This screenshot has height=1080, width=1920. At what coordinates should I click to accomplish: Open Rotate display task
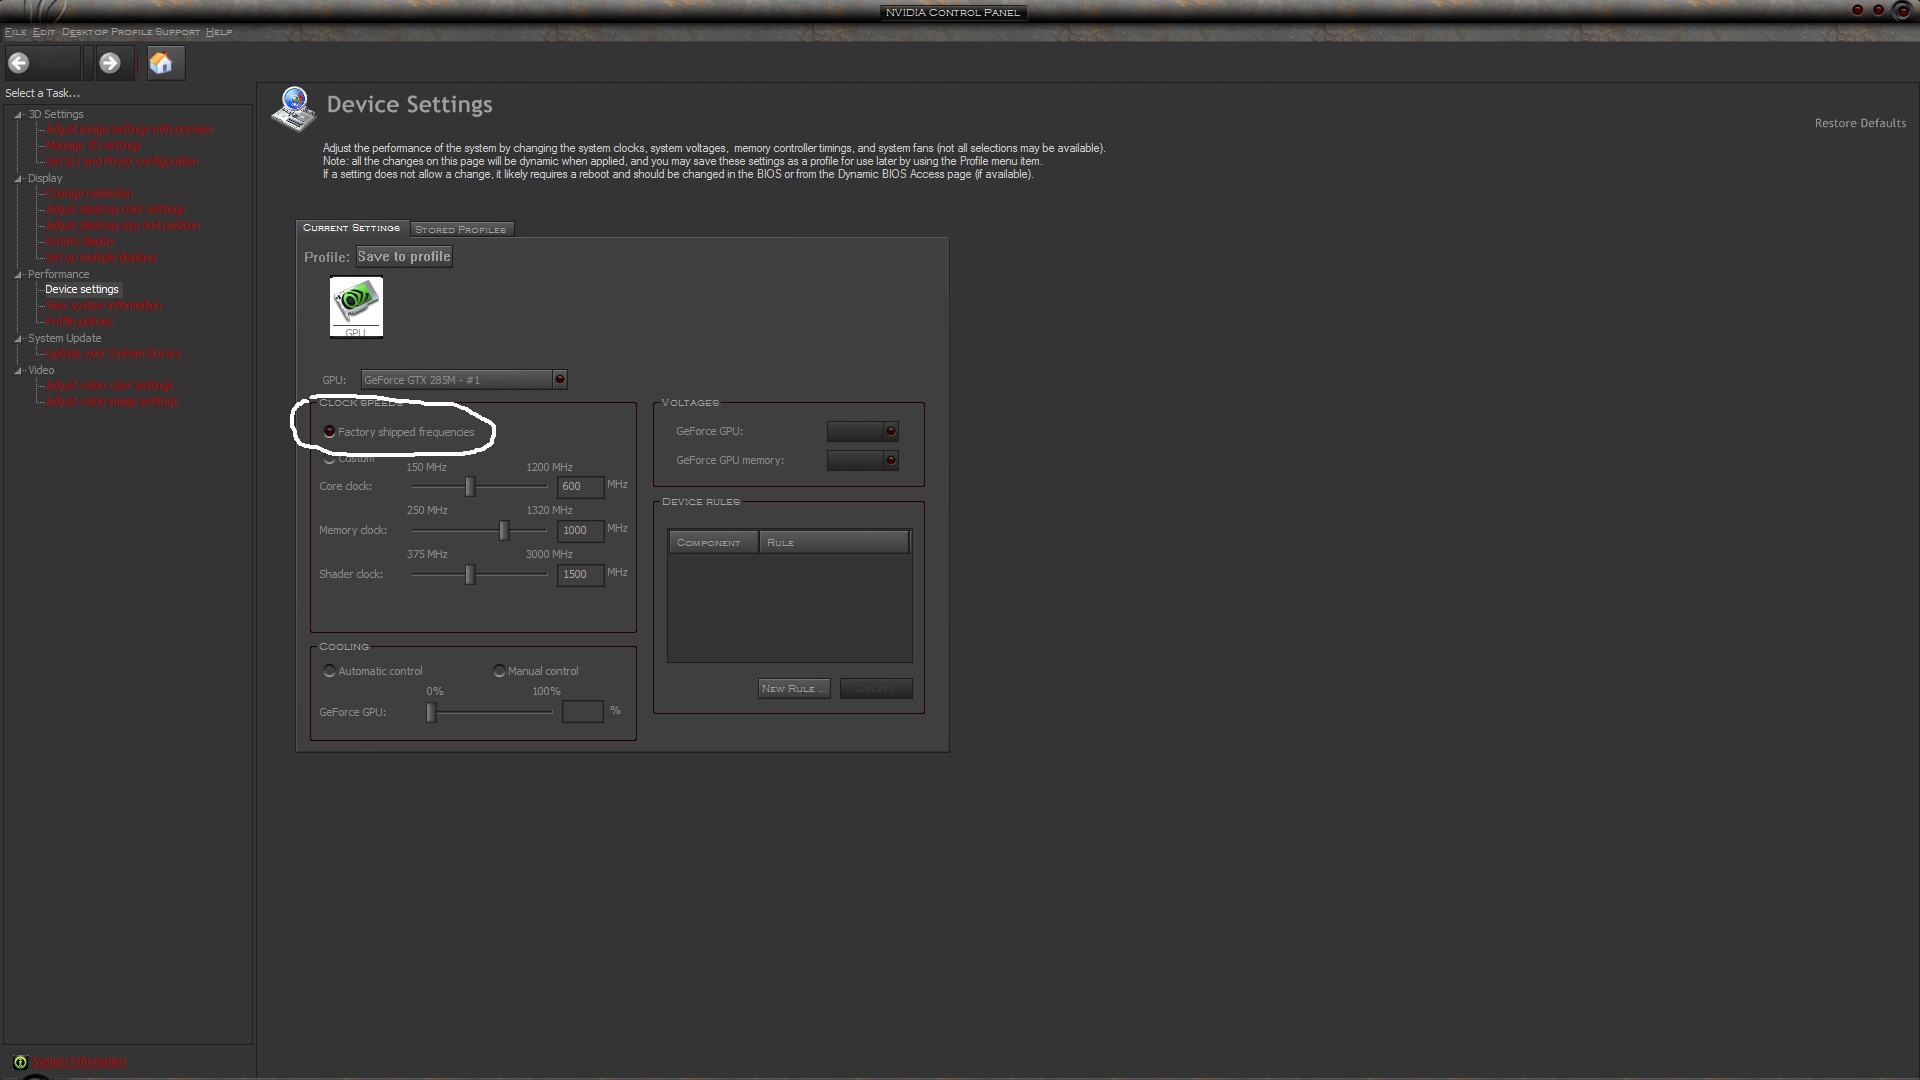(81, 242)
